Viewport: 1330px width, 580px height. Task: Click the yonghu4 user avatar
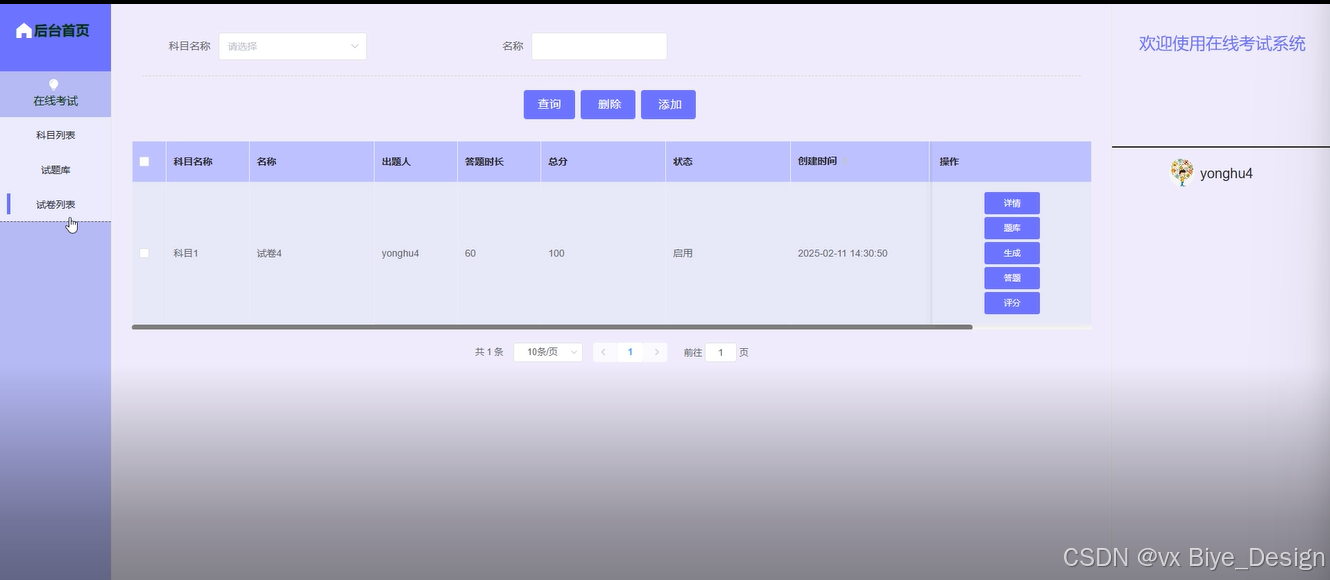(x=1181, y=172)
